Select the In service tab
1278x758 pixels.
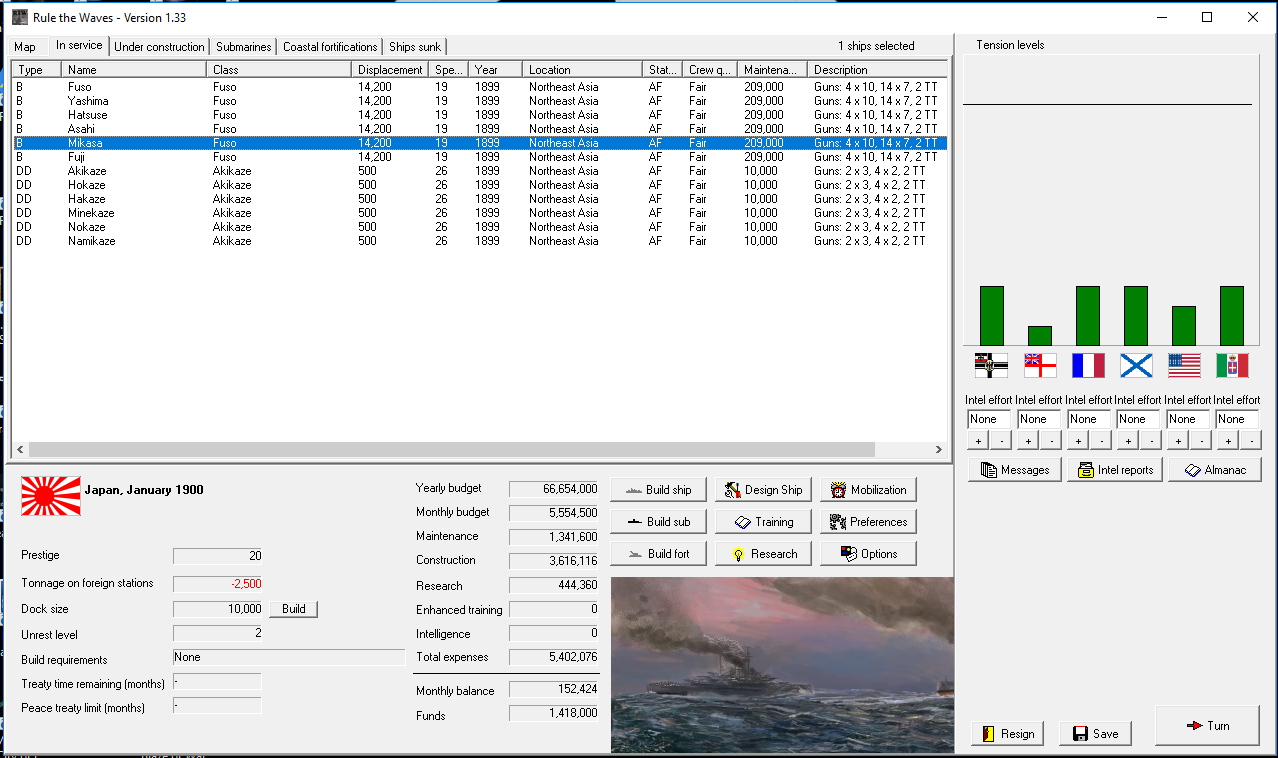[79, 45]
